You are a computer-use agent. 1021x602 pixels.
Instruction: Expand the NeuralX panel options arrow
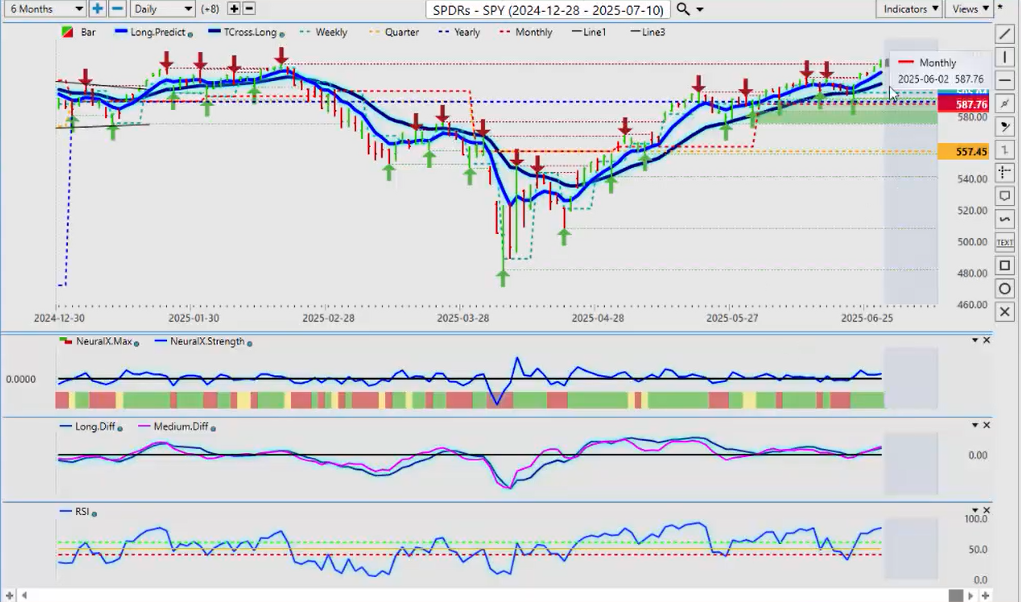tap(975, 341)
